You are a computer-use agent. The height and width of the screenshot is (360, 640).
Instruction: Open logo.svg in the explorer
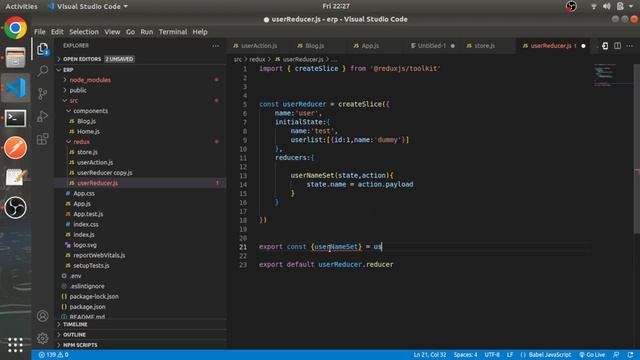pos(140,245)
